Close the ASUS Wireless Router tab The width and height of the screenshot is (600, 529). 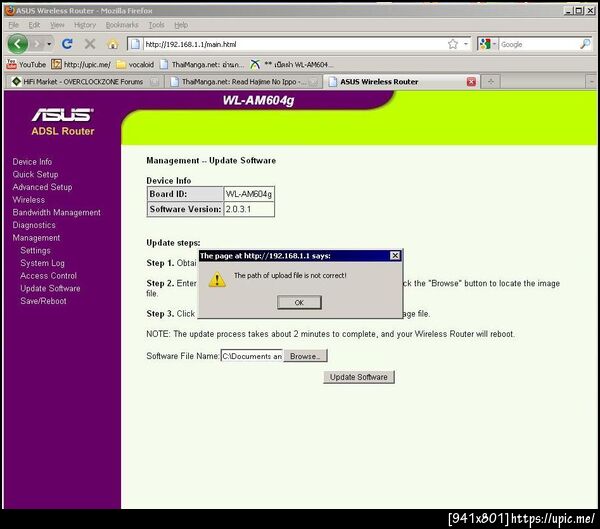[x=471, y=82]
